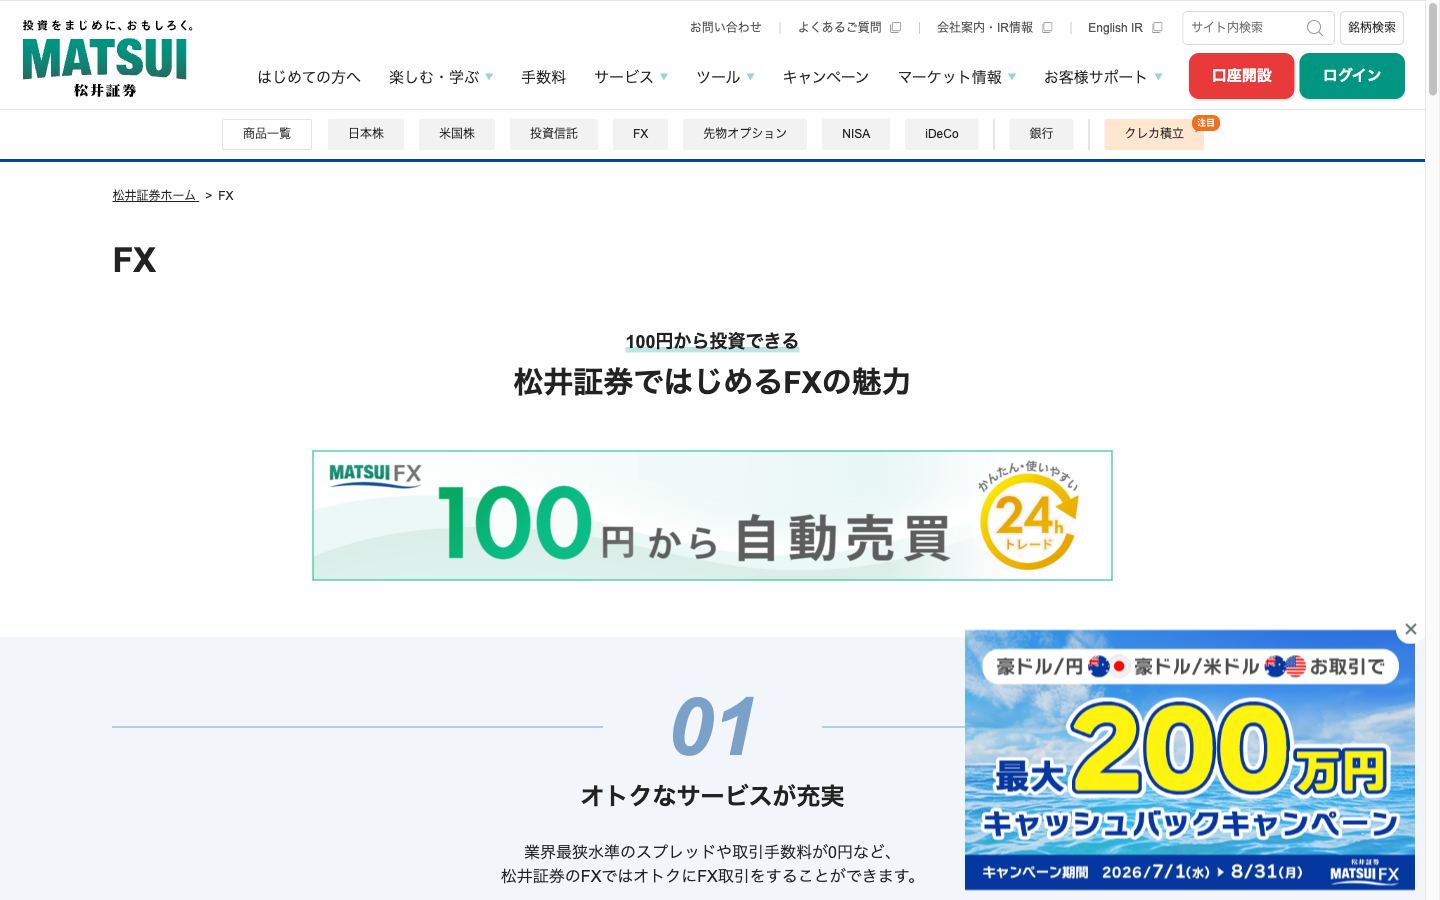This screenshot has height=900, width=1440.
Task: Expand the 楽しむ・学ぶ dropdown menu
Action: coord(441,77)
